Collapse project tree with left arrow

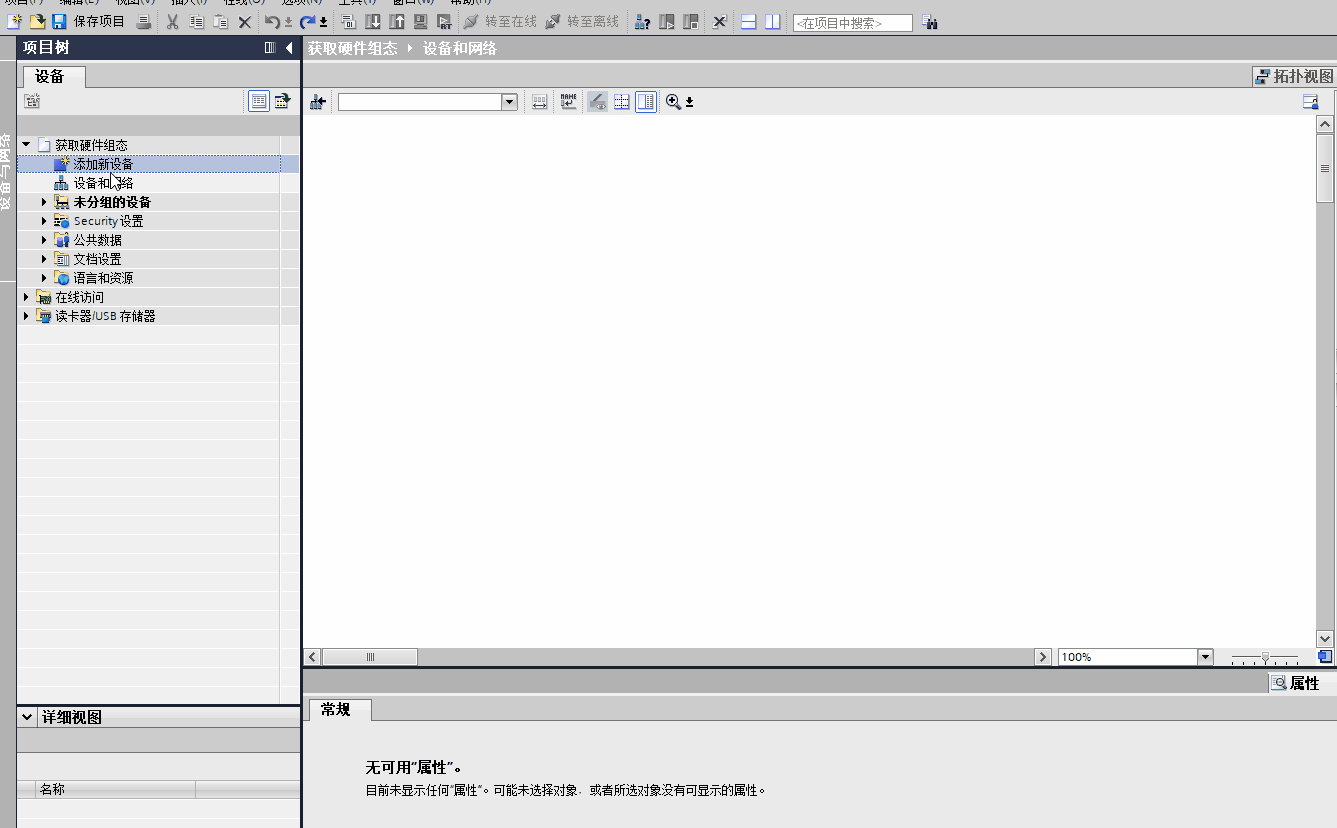289,48
